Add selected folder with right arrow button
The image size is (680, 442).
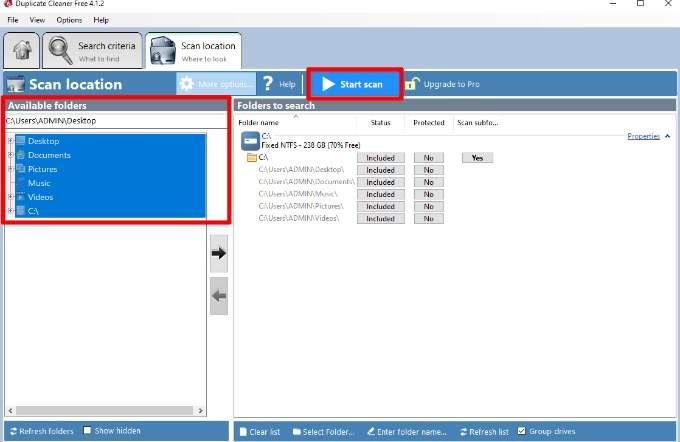(219, 253)
